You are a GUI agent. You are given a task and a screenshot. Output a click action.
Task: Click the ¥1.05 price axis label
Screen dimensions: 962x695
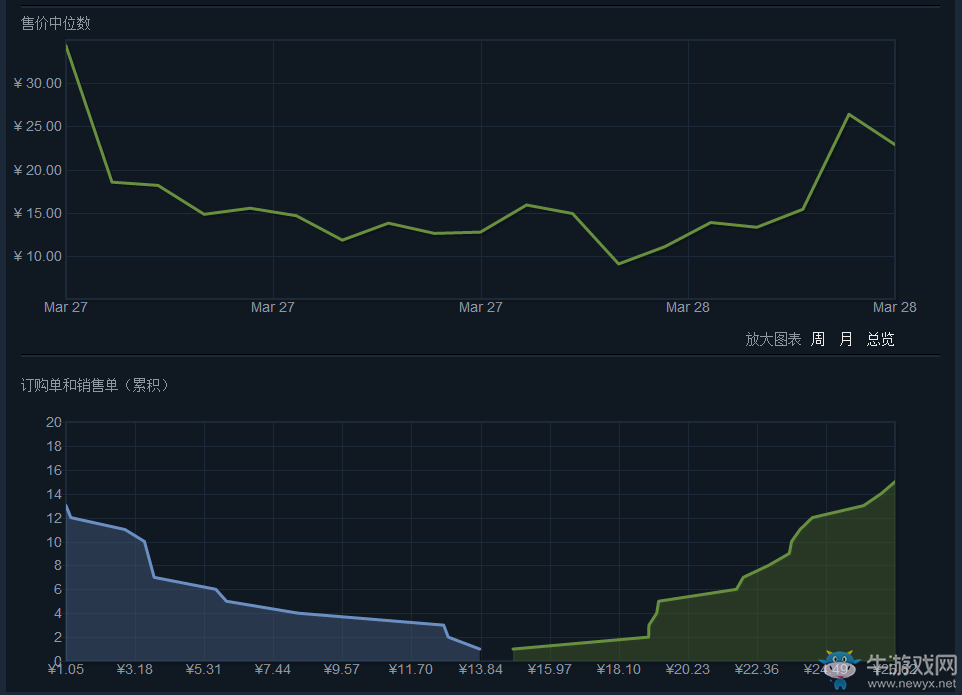click(x=66, y=669)
